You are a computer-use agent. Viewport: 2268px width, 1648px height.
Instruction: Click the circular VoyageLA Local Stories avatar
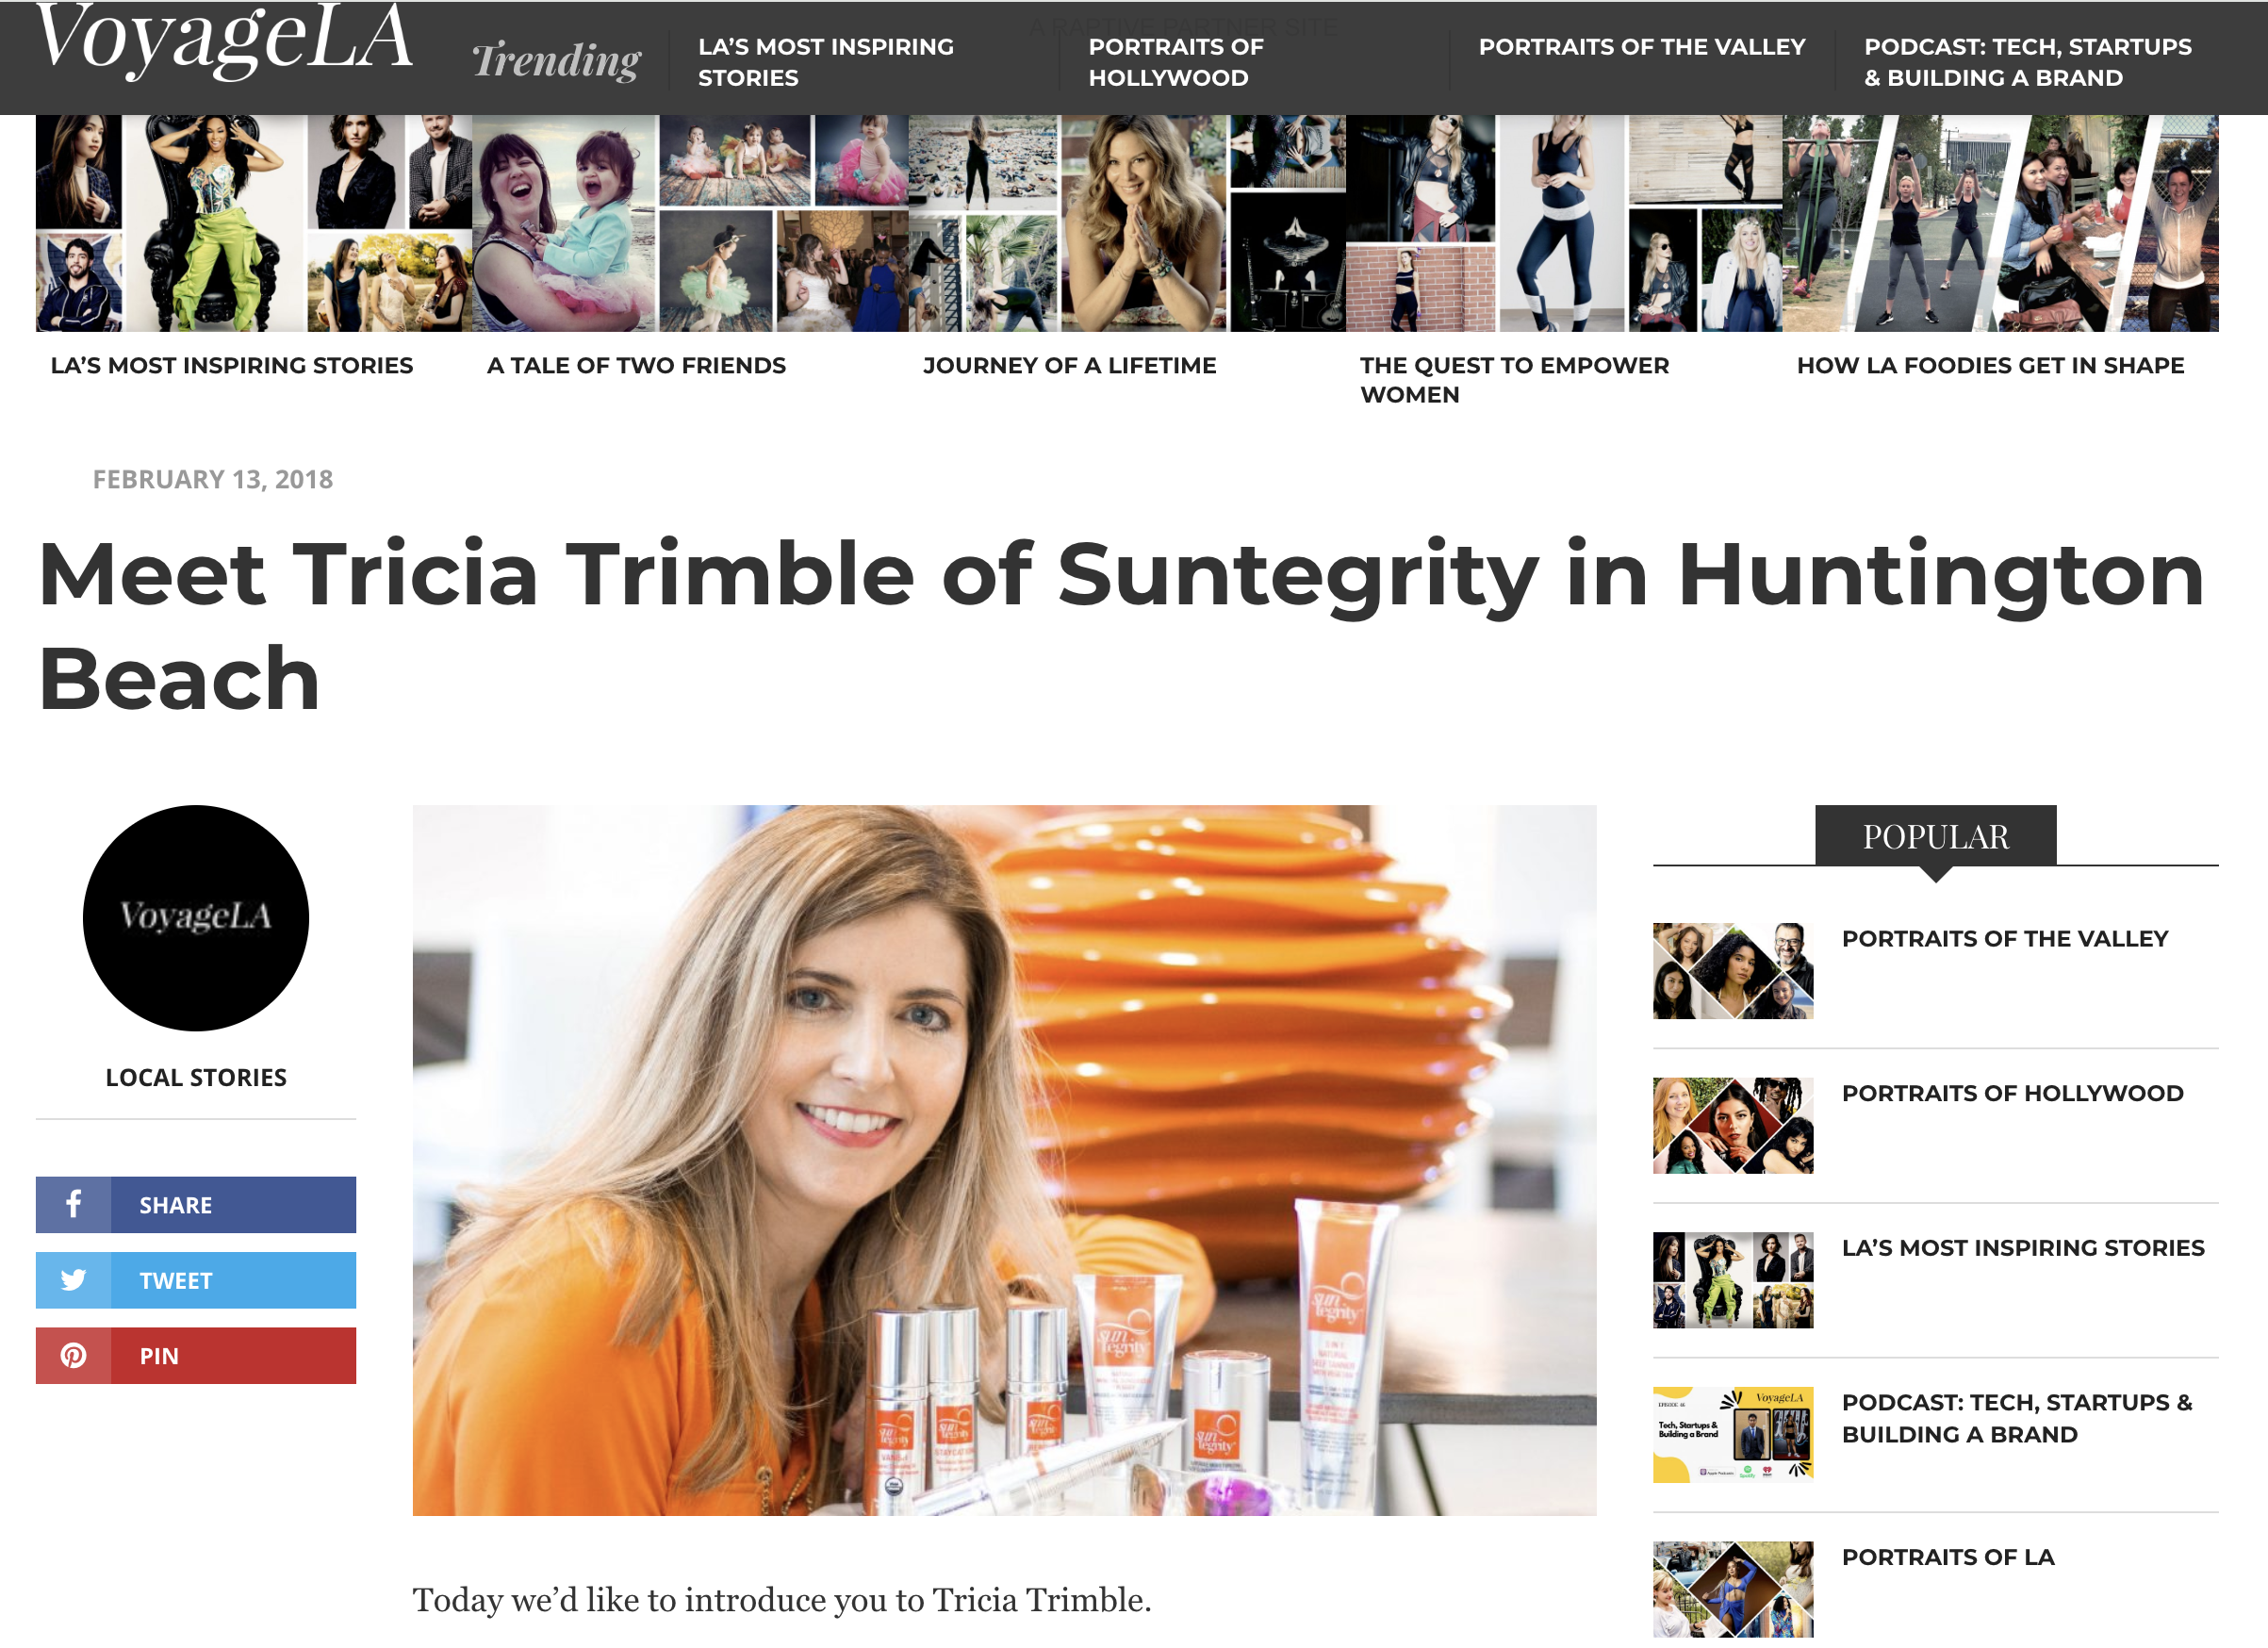coord(196,917)
